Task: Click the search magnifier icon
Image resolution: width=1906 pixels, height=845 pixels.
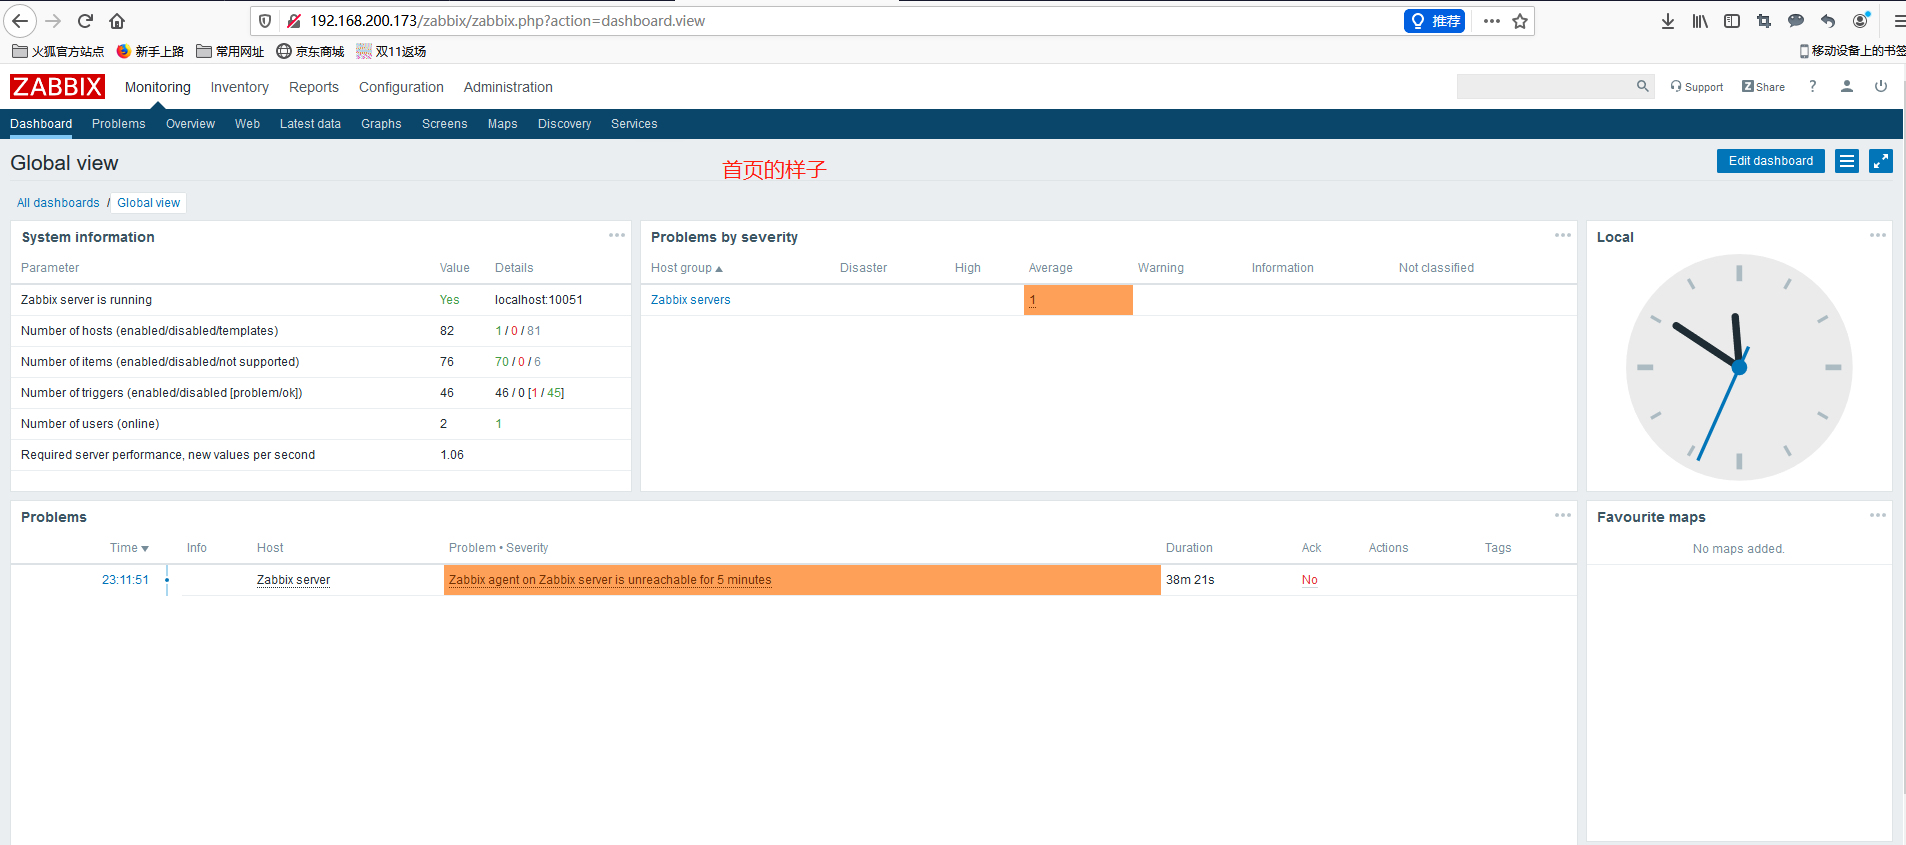Action: tap(1642, 87)
